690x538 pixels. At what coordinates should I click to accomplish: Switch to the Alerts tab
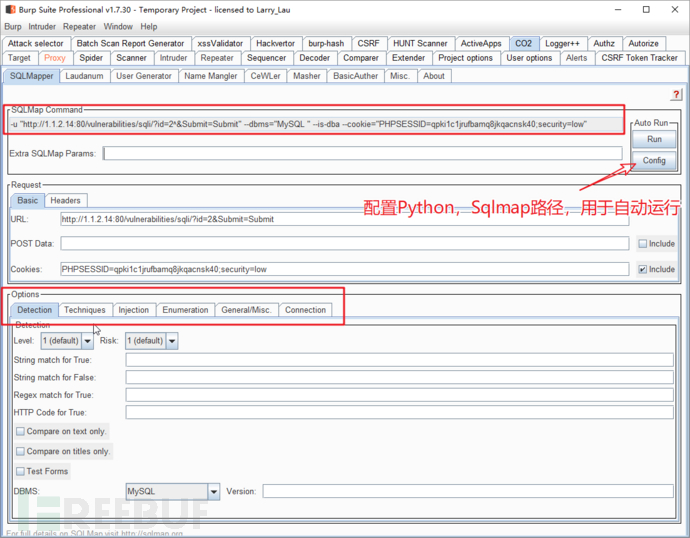pyautogui.click(x=576, y=58)
